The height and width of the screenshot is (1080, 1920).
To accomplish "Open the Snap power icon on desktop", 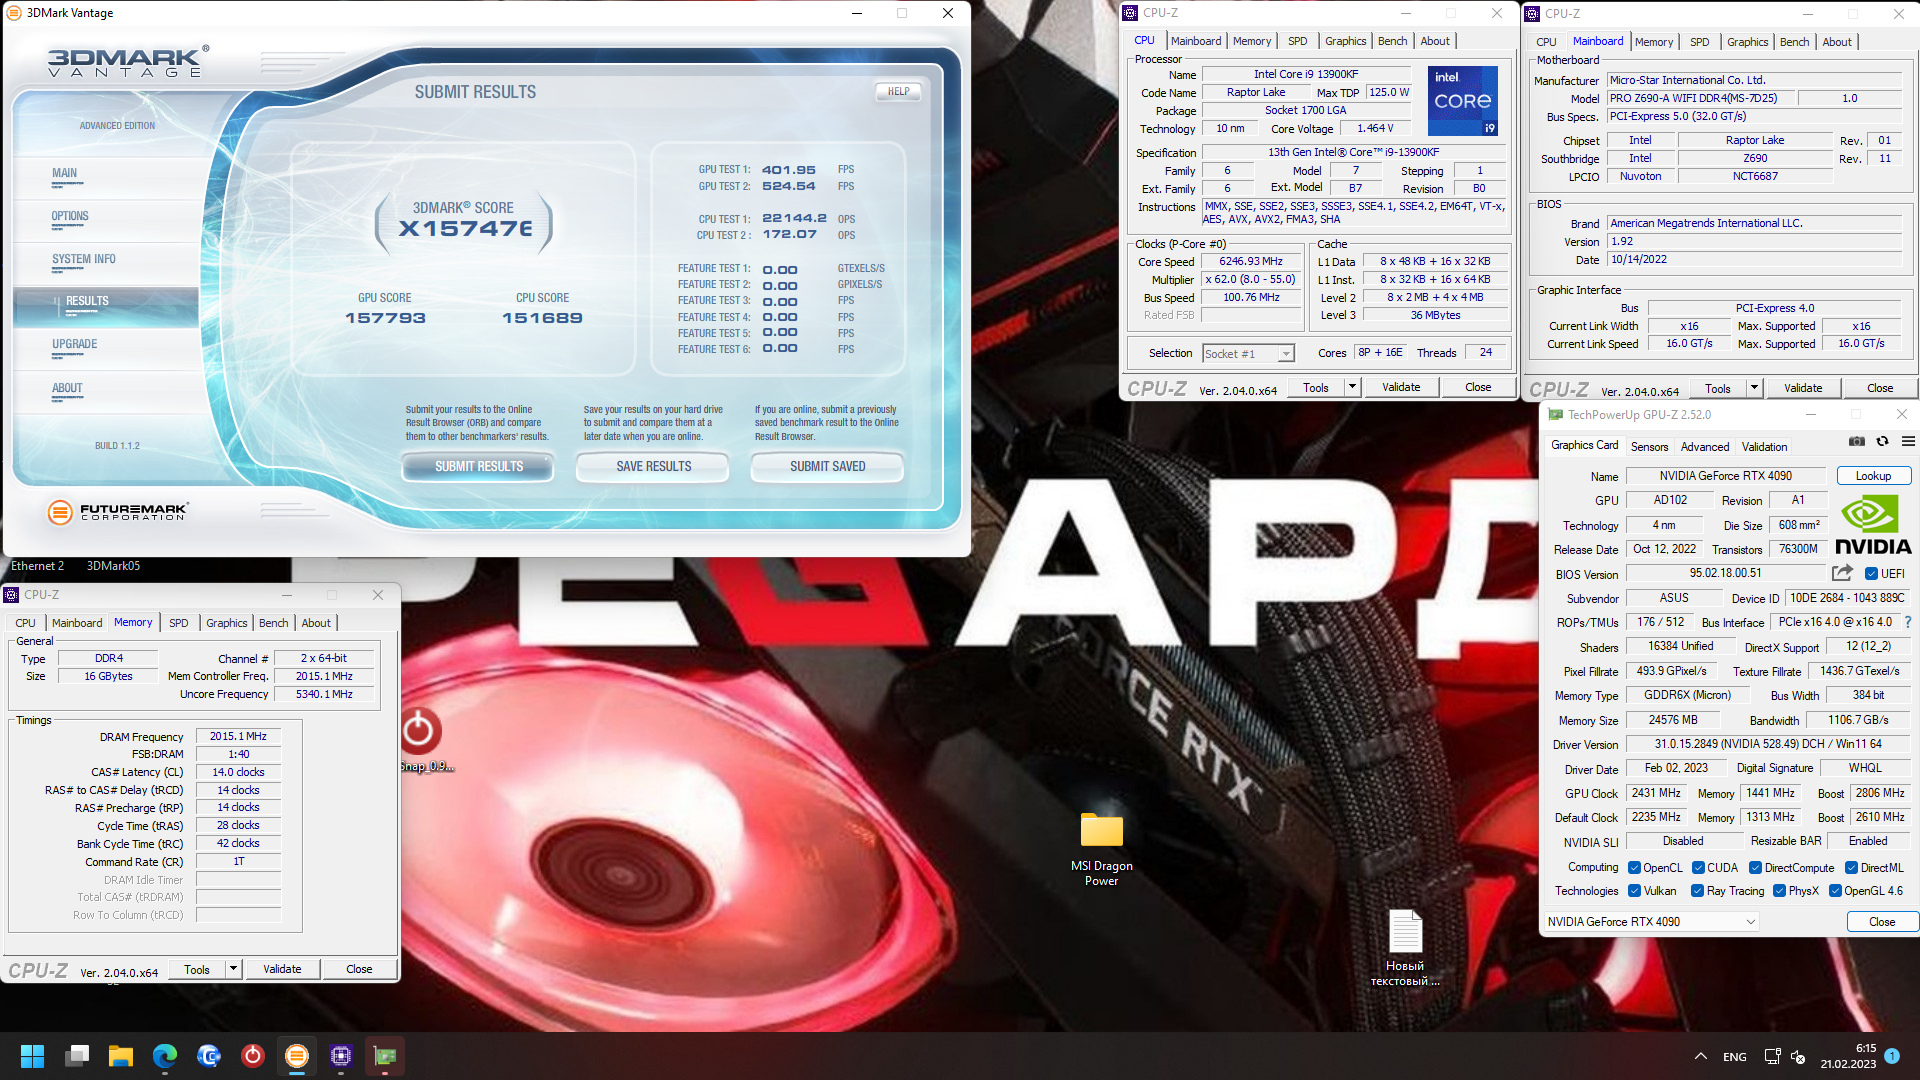I will pyautogui.click(x=421, y=733).
